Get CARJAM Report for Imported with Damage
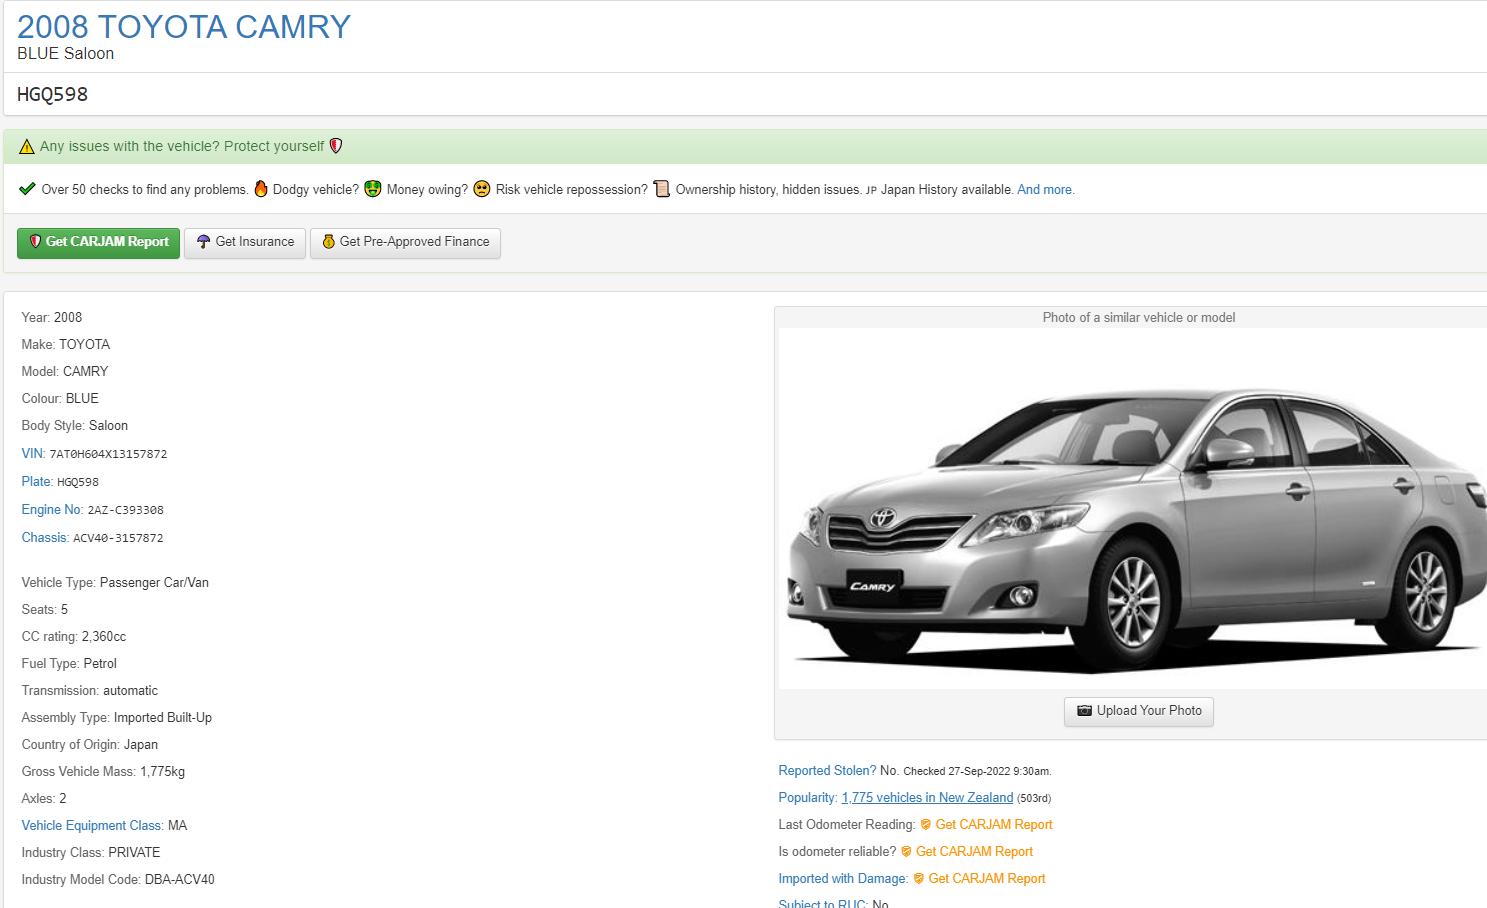This screenshot has height=908, width=1487. pos(987,879)
